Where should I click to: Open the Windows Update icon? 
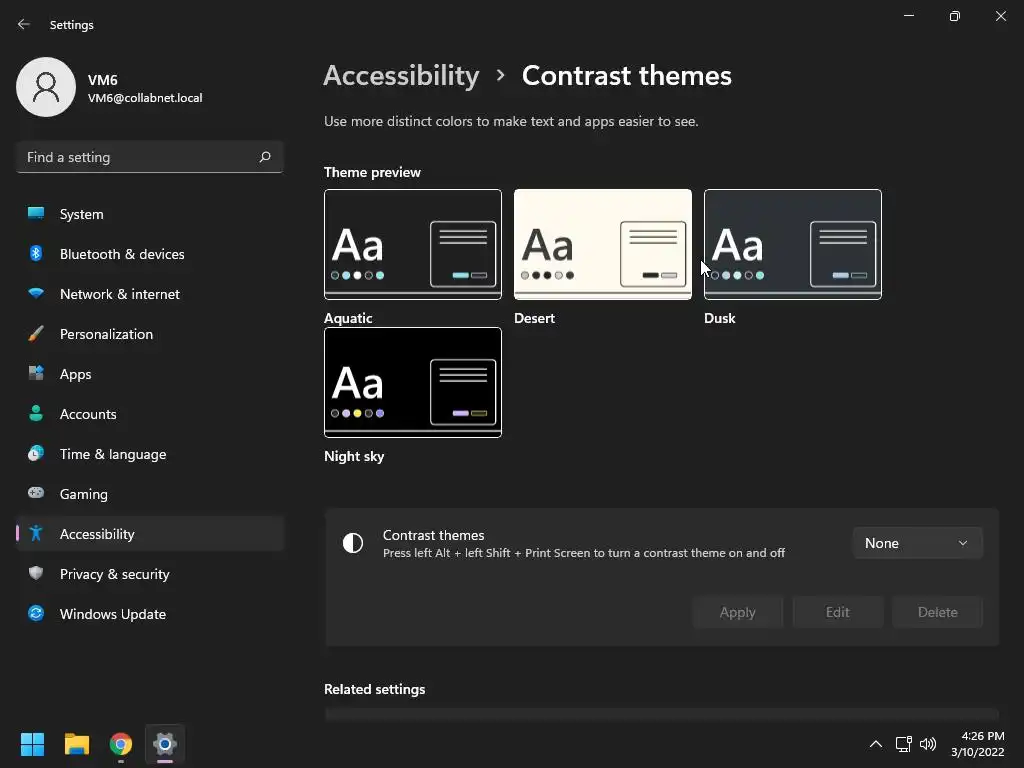pyautogui.click(x=36, y=614)
